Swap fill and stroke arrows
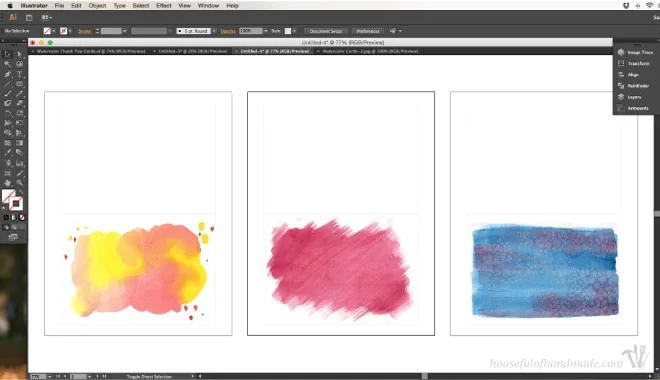 [21, 192]
